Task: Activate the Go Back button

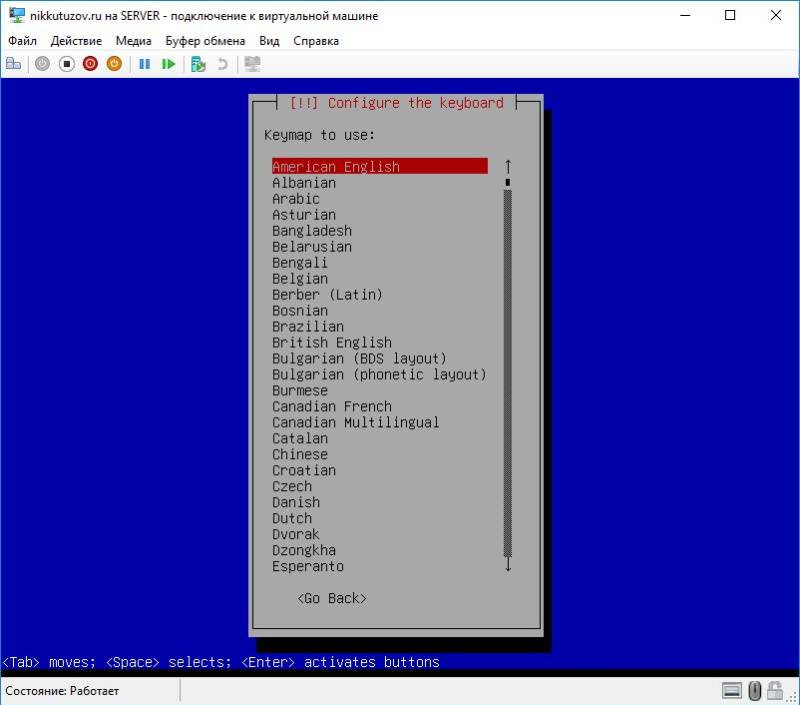Action: point(332,598)
